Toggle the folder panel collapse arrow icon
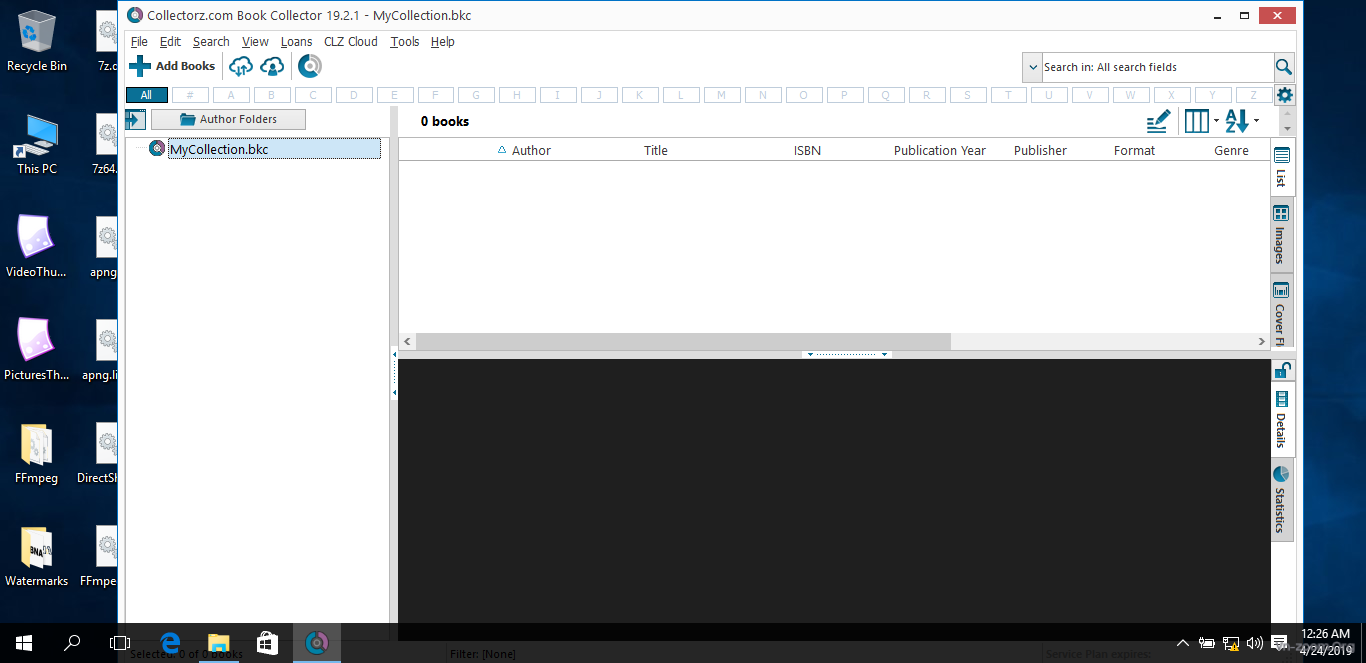Screen dimensions: 1366x663 pyautogui.click(x=135, y=119)
